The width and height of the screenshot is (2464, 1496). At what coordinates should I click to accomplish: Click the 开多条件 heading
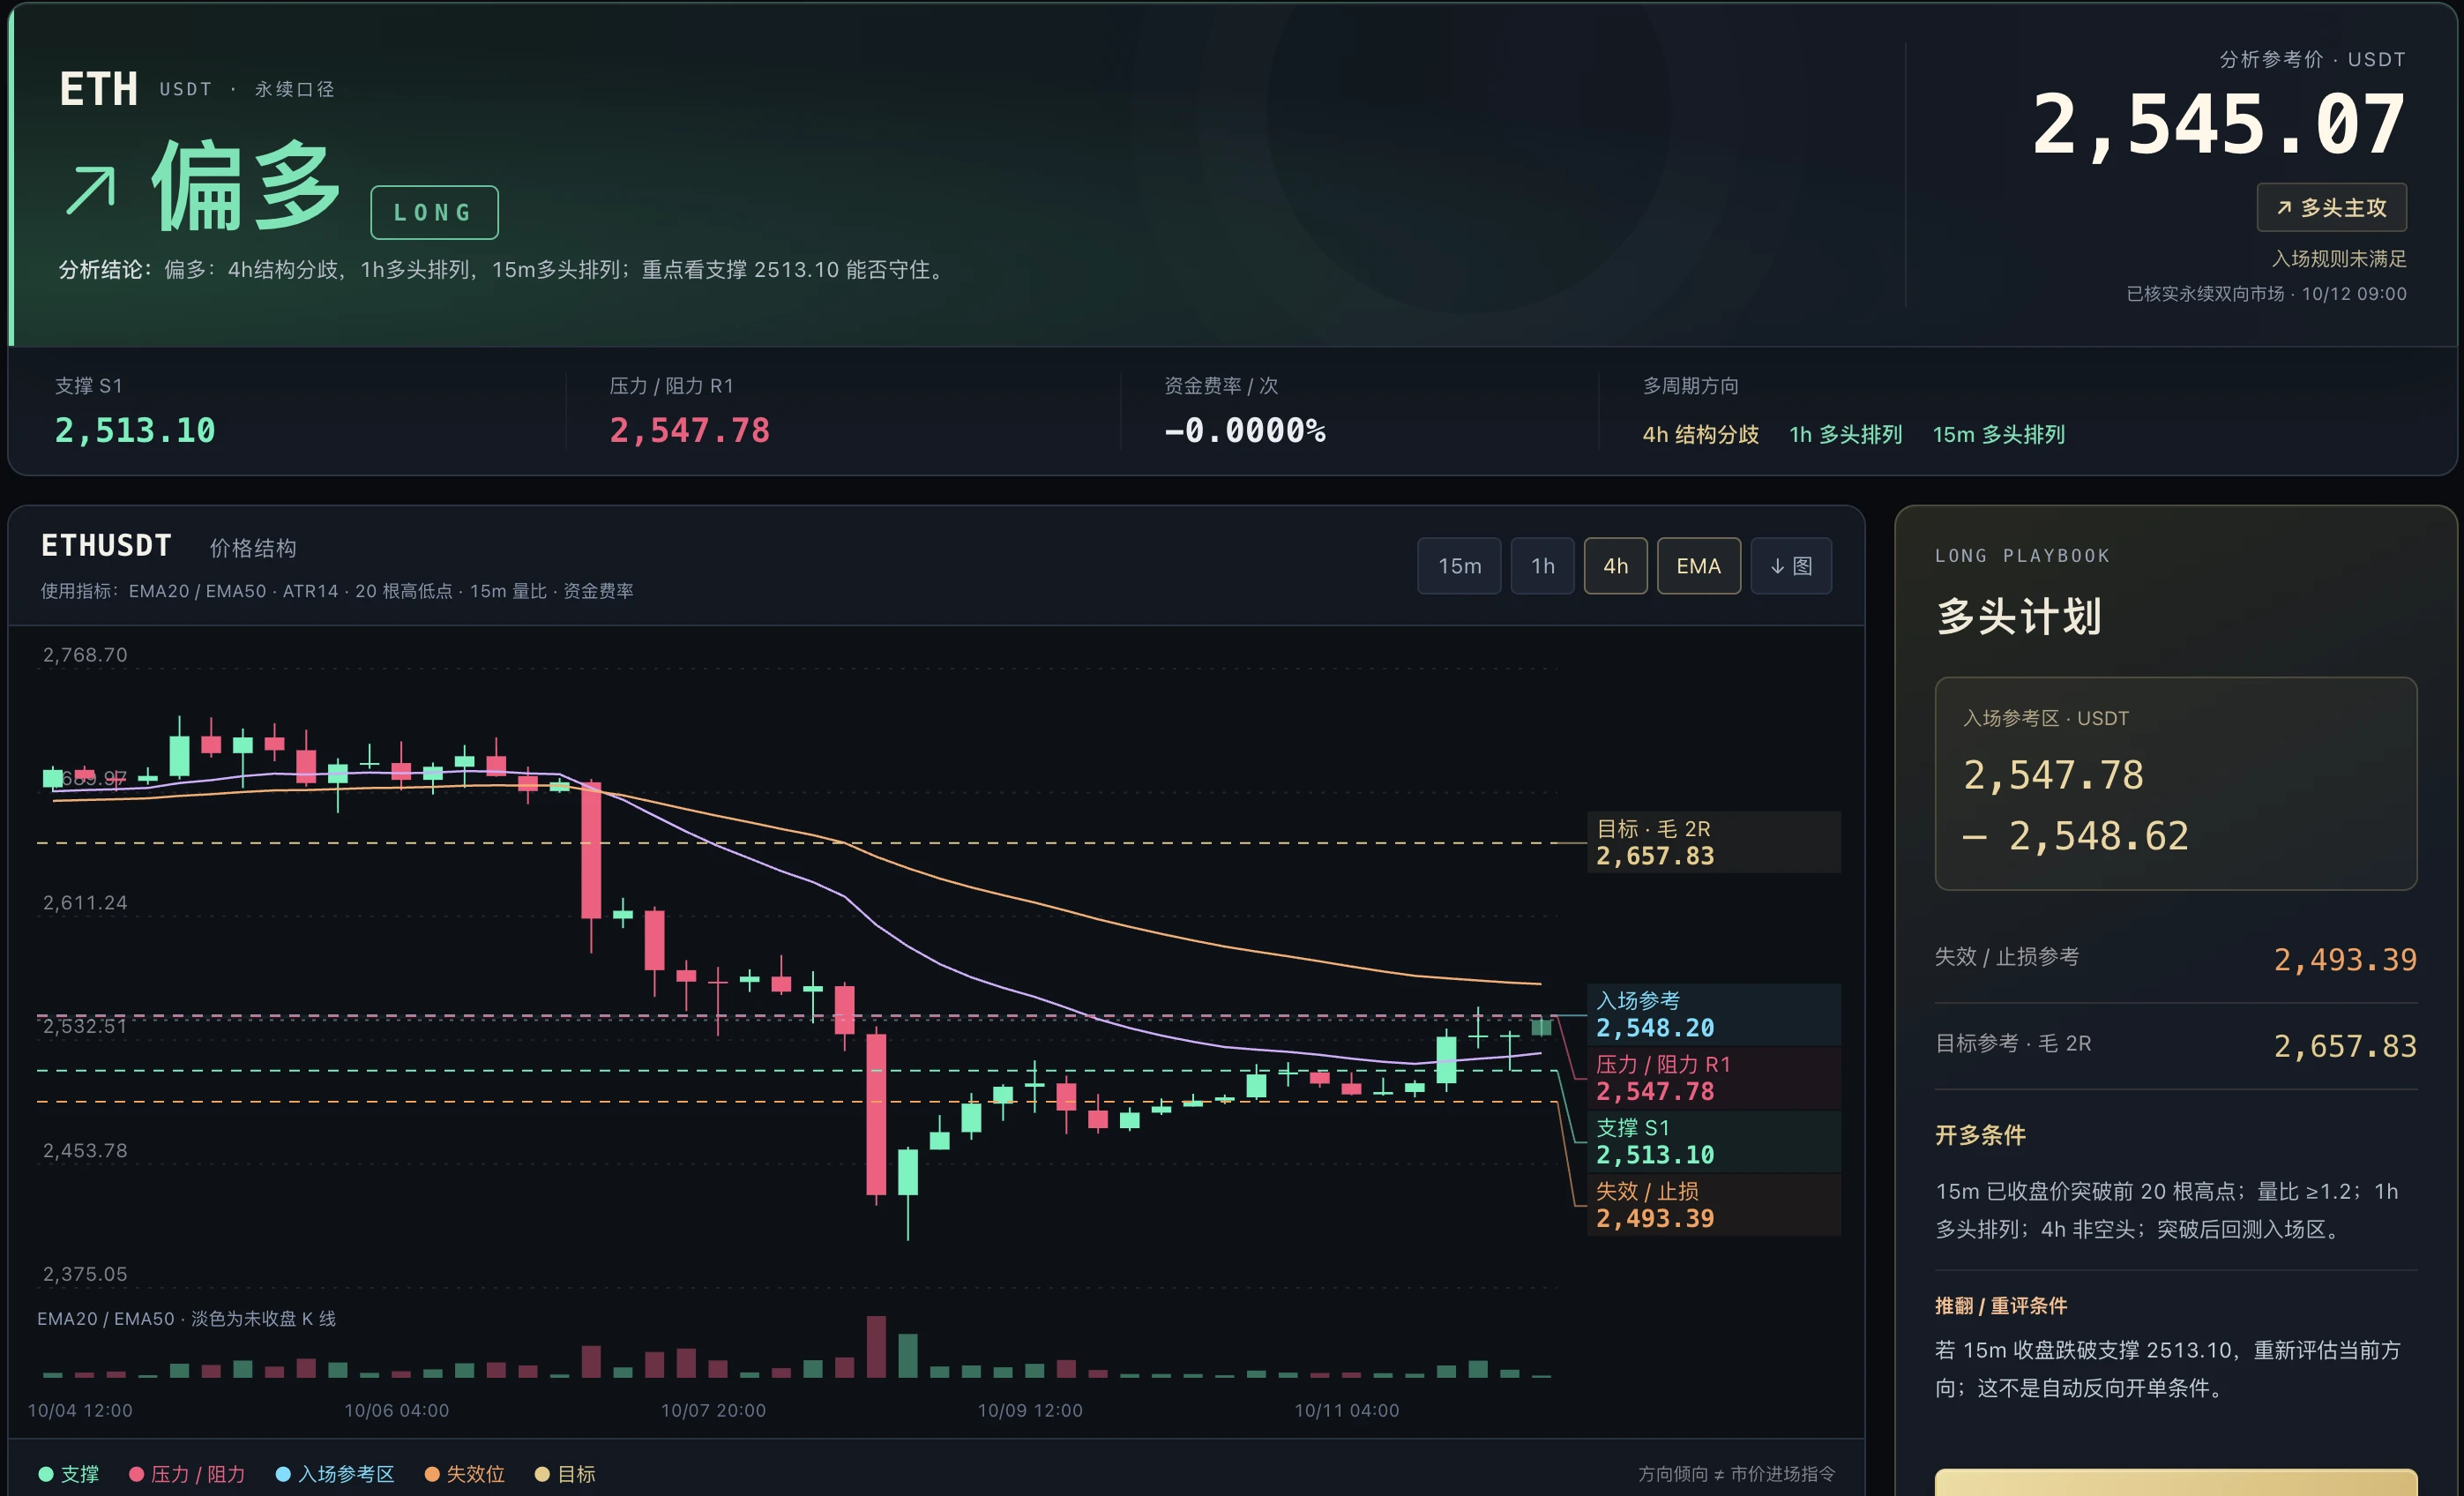[1980, 1135]
